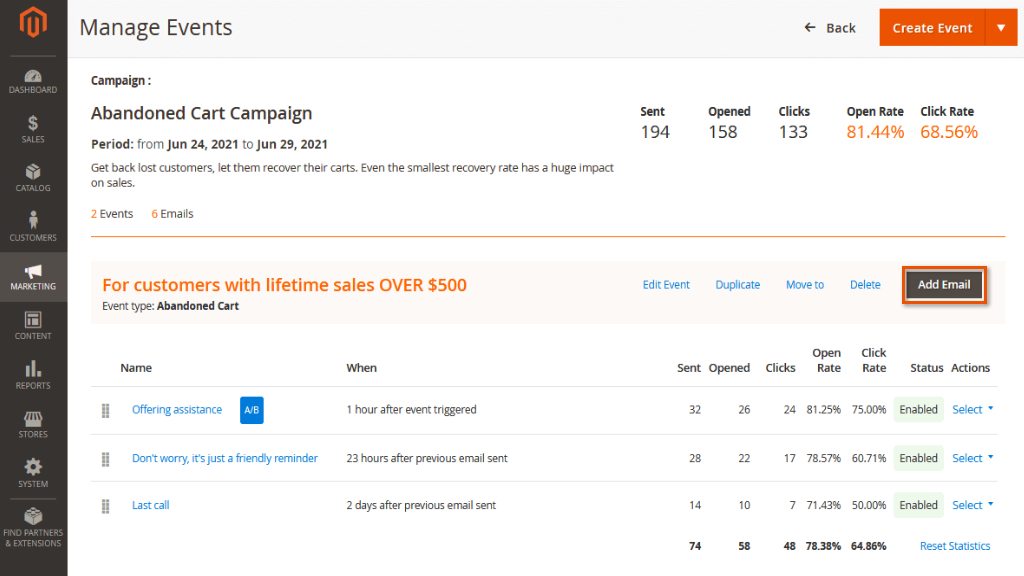Click the Create Event button
Screen dimensions: 1024x576
[x=932, y=27]
